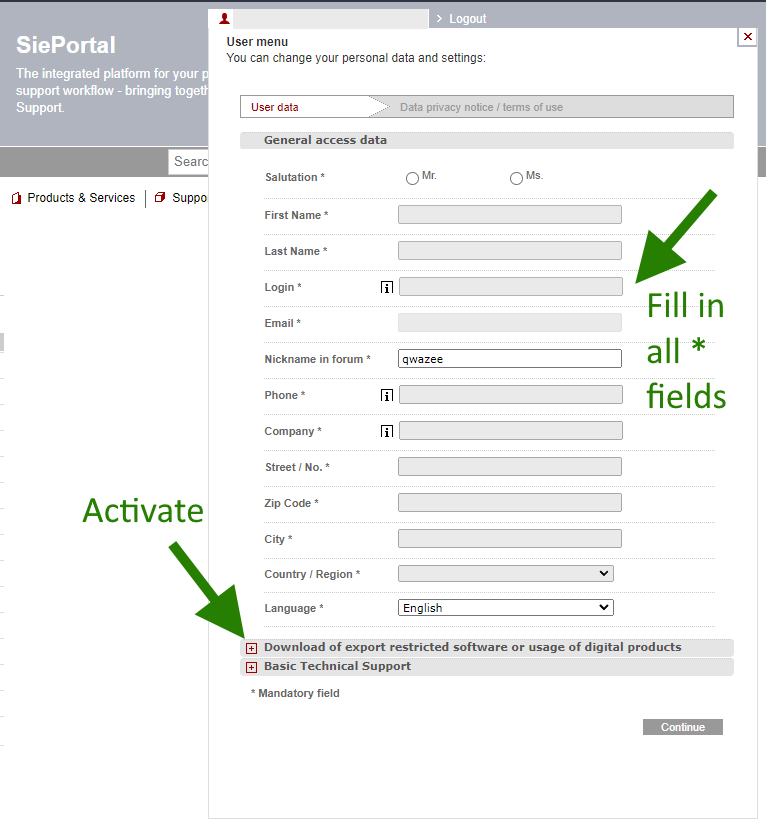
Task: Click the Zip Code input field
Action: point(509,503)
